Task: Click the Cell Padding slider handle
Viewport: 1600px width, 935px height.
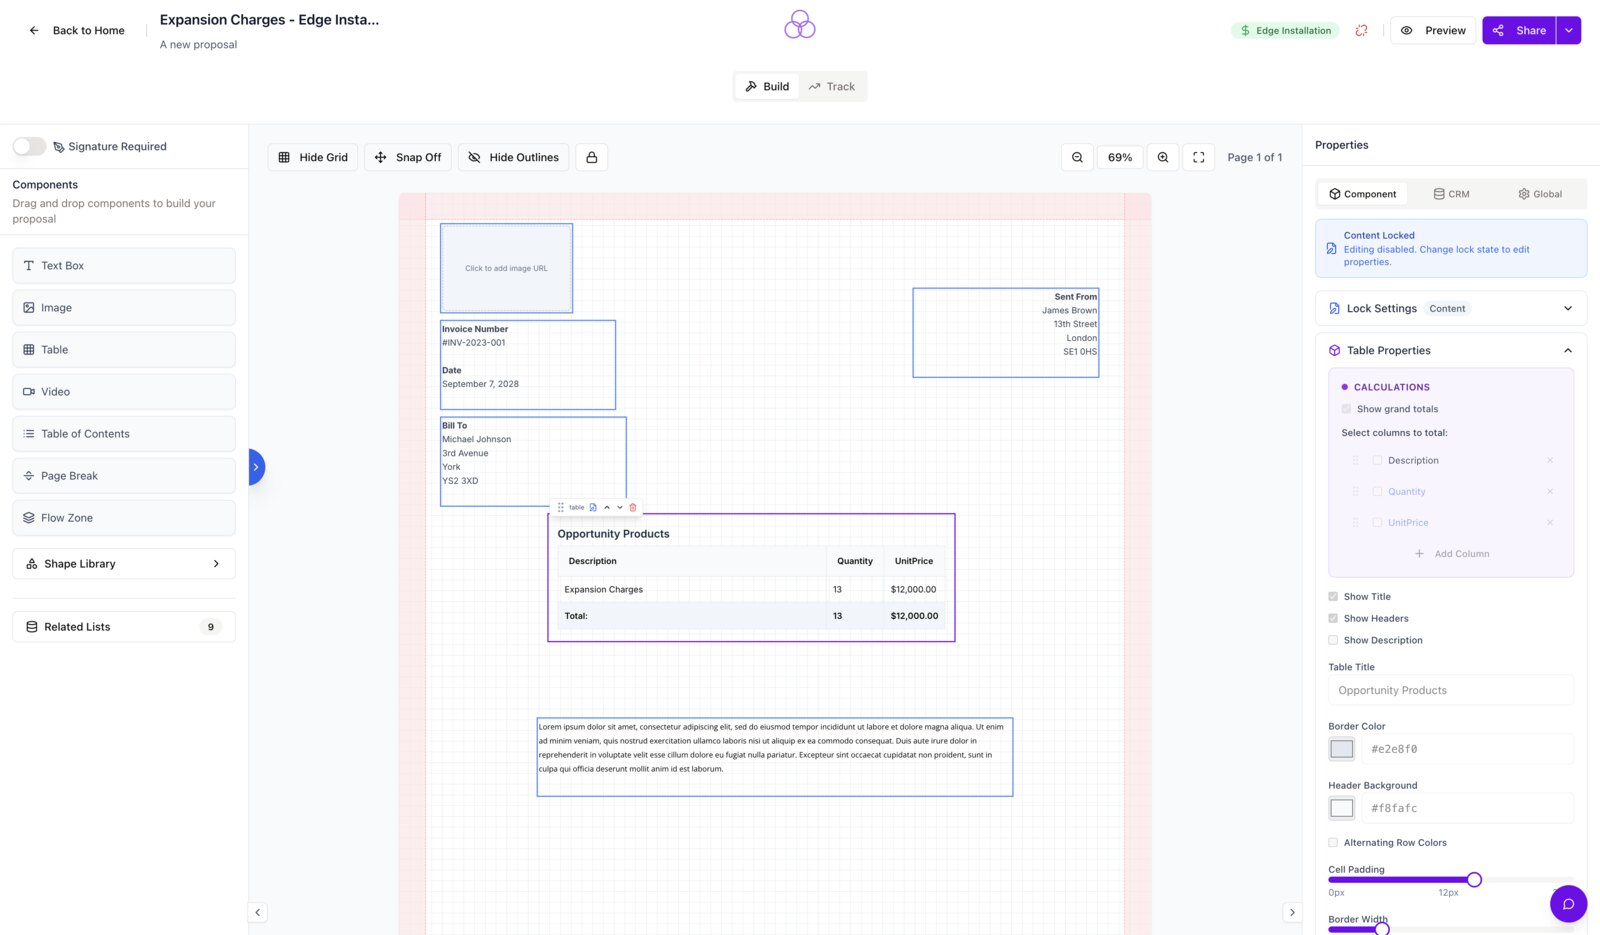Action: pos(1474,880)
